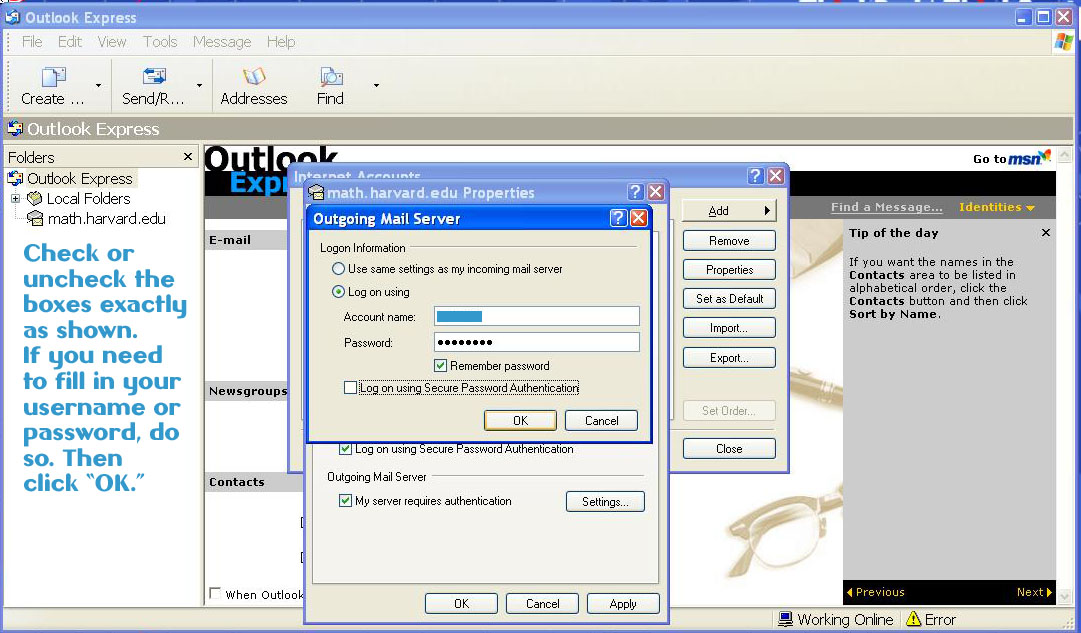
Task: Click the Working Online status icon
Action: tap(786, 620)
